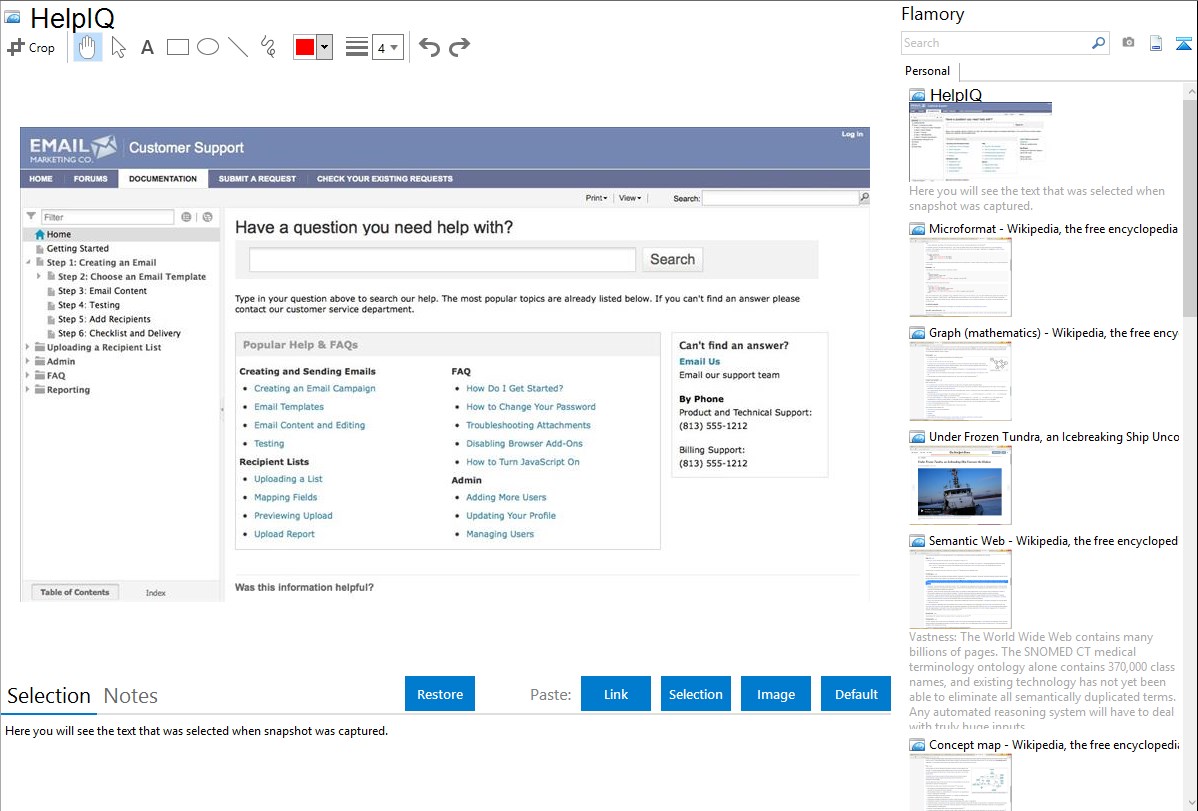Image resolution: width=1198 pixels, height=811 pixels.
Task: Open the line thickness dropdown showing 4
Action: click(387, 47)
